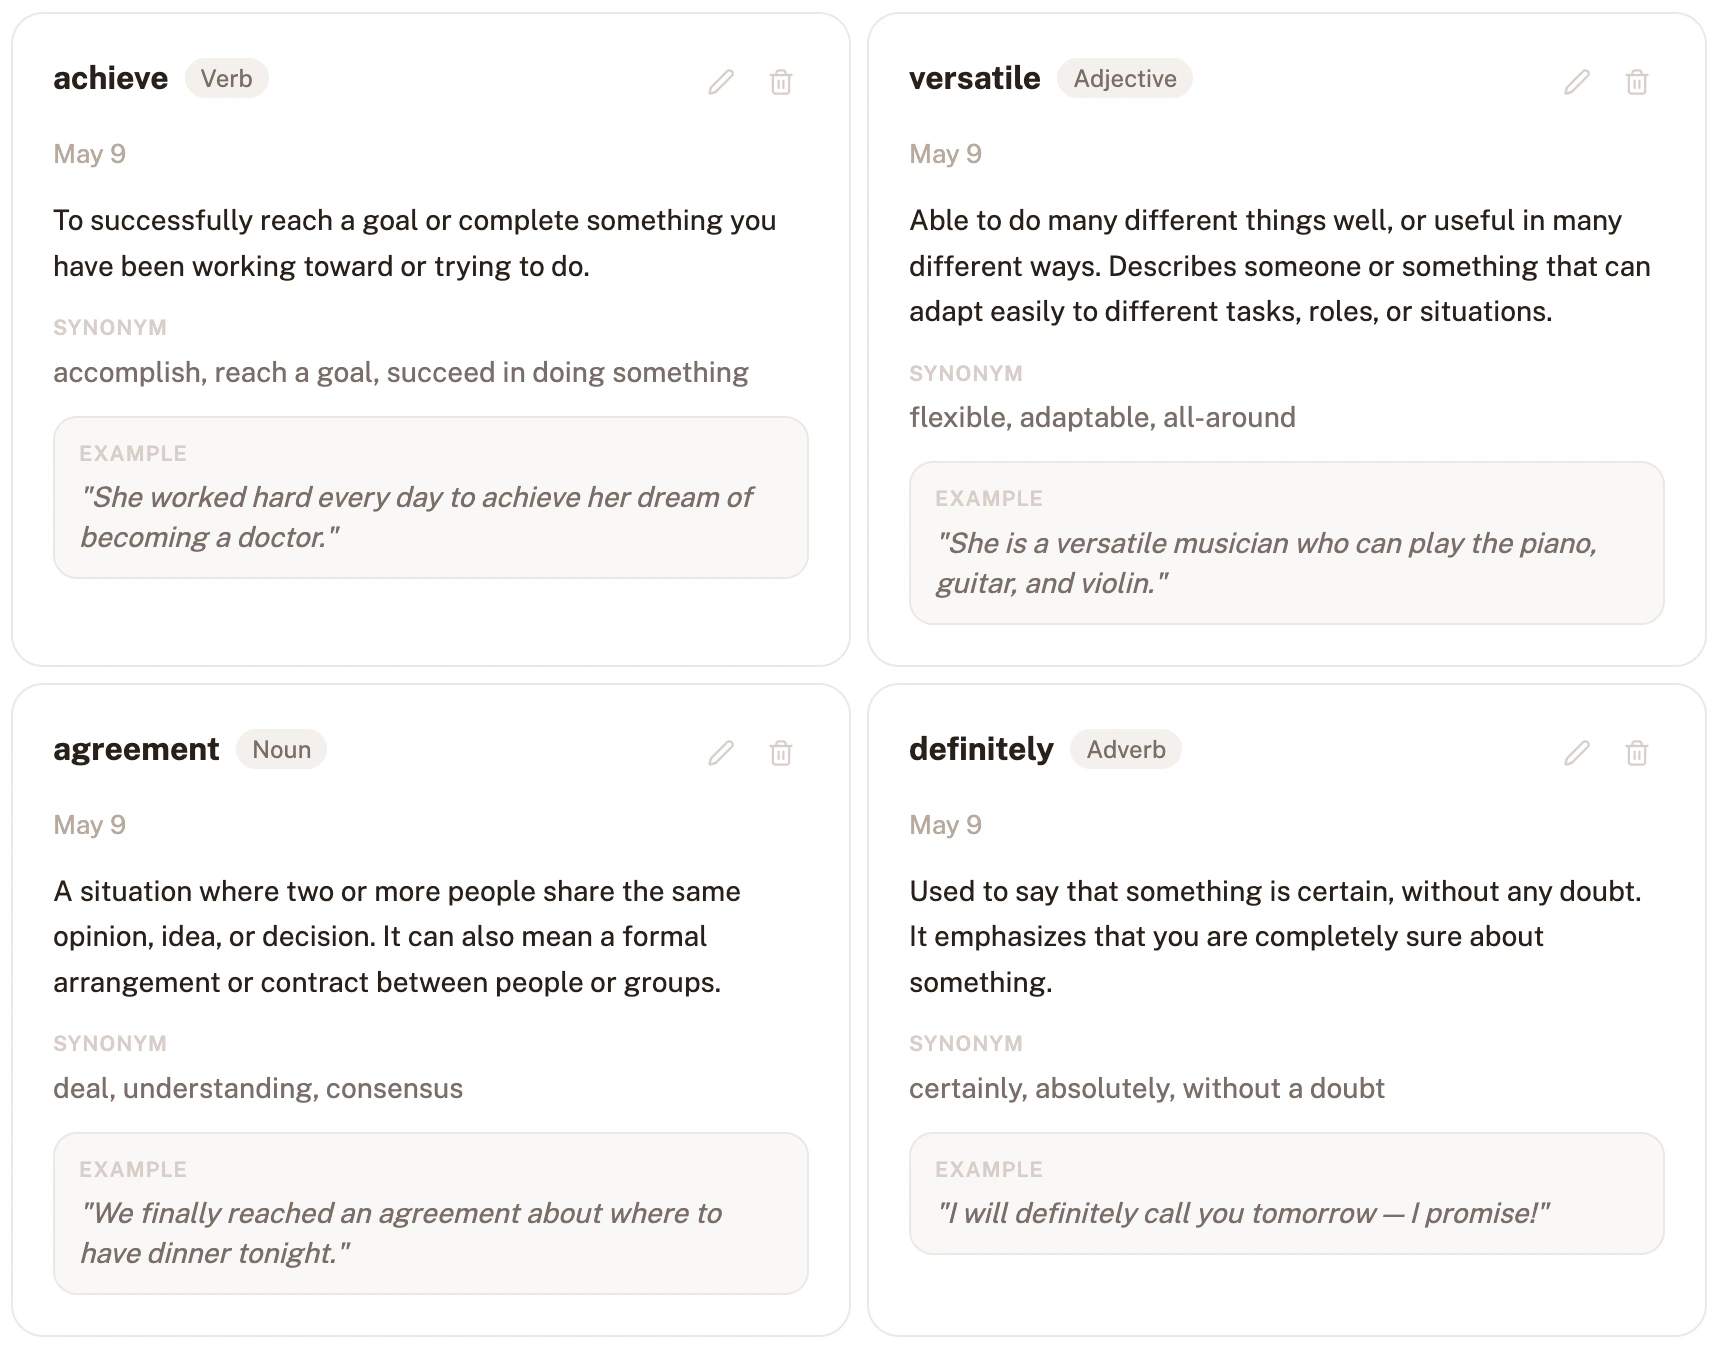This screenshot has width=1720, height=1348.
Task: Edit the agreement word card
Action: pyautogui.click(x=721, y=753)
